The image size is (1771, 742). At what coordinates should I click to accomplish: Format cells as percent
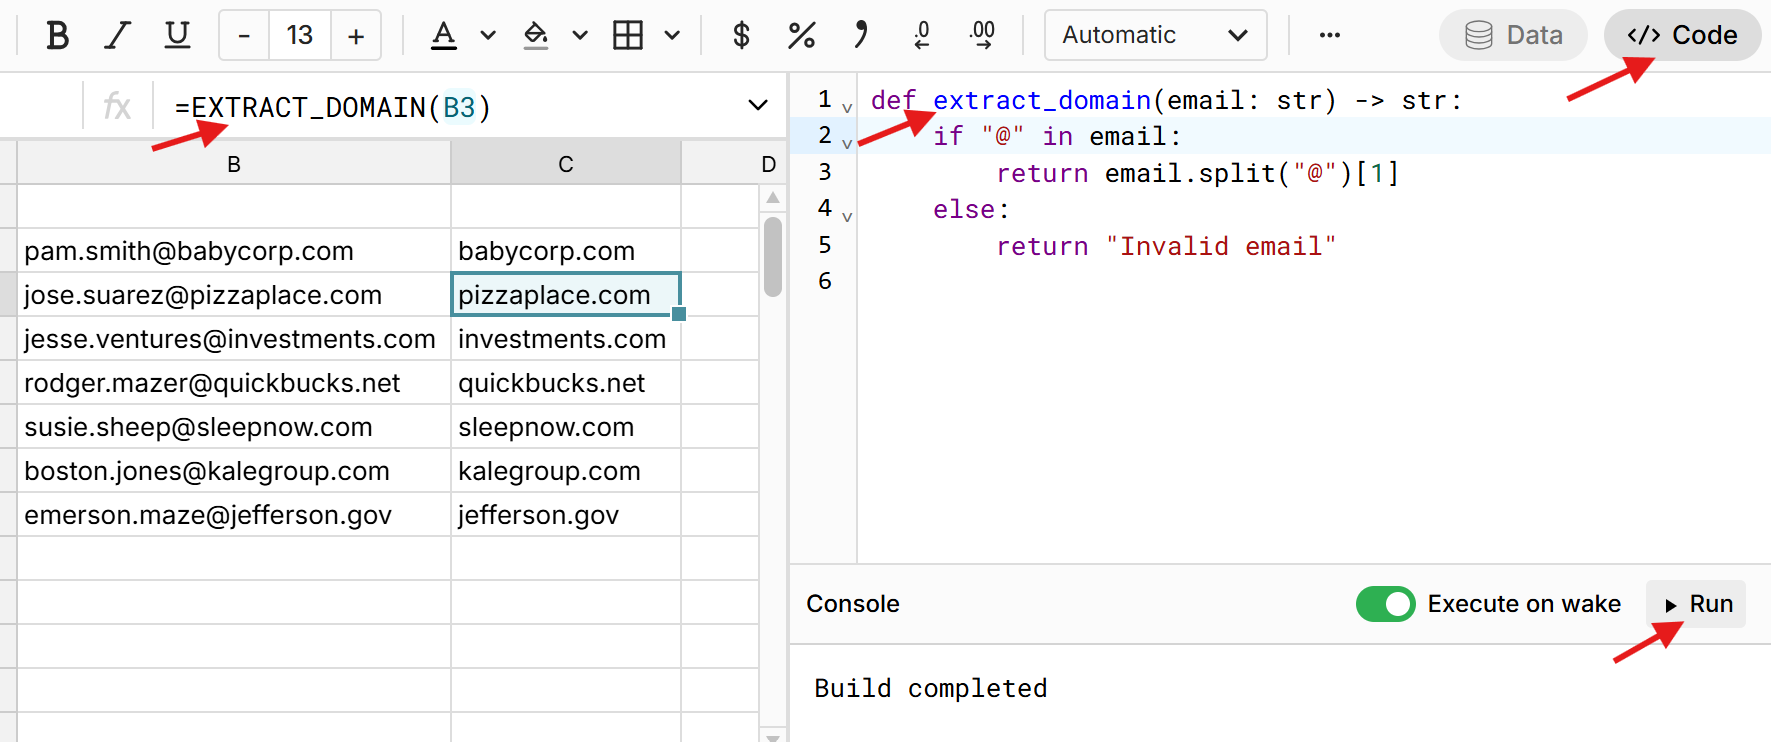click(x=801, y=36)
